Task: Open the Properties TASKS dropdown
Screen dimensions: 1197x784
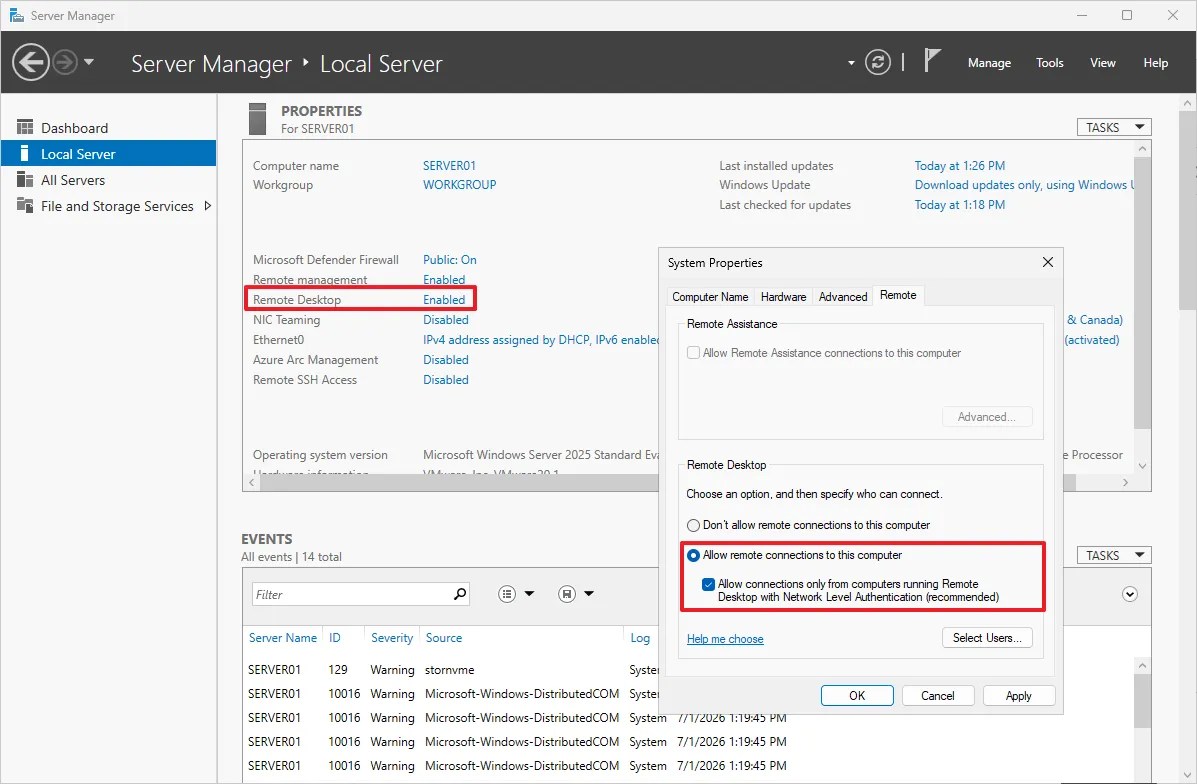Action: pos(1114,127)
